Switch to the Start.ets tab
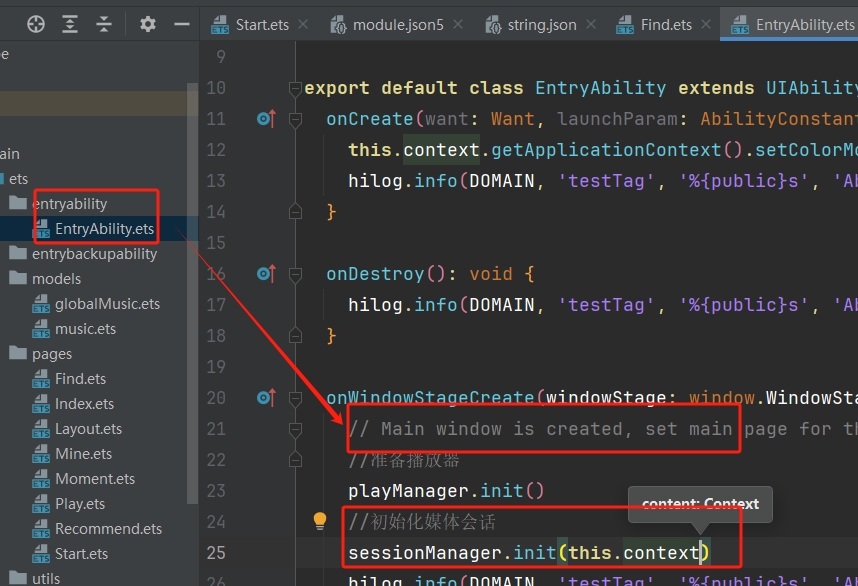858x586 pixels. click(262, 24)
